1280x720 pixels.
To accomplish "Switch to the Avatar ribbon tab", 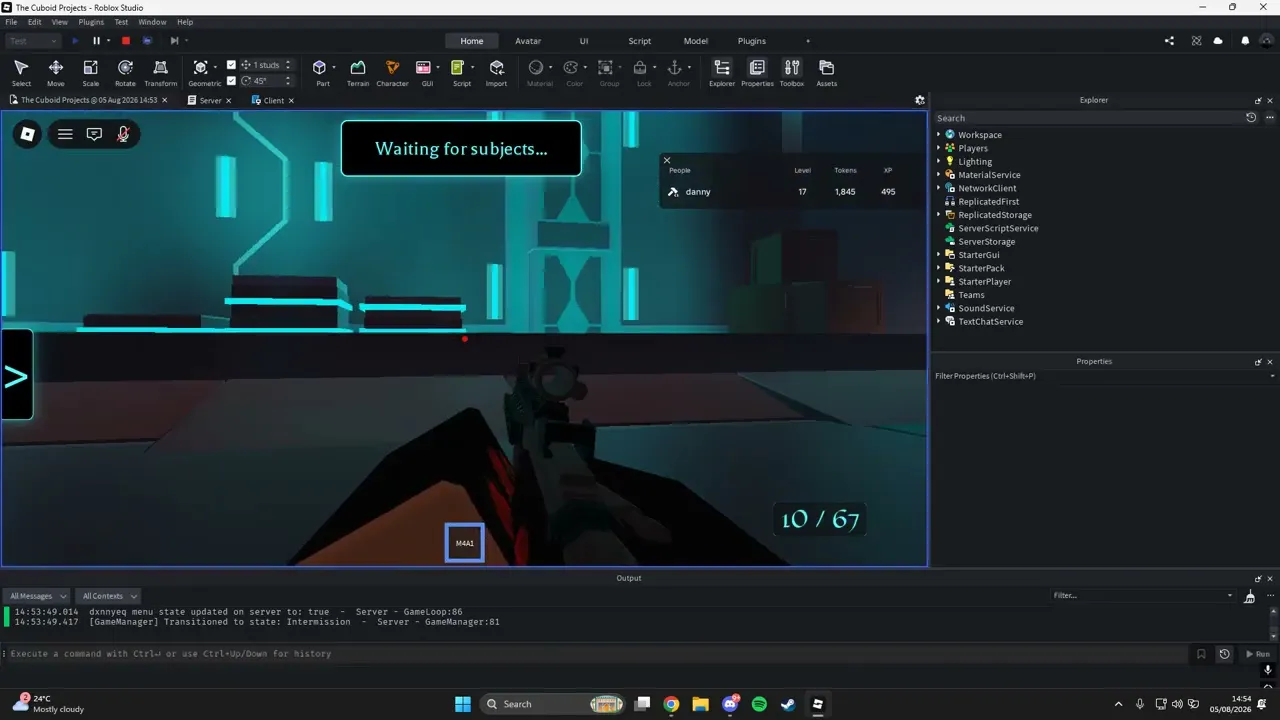I will (x=528, y=41).
